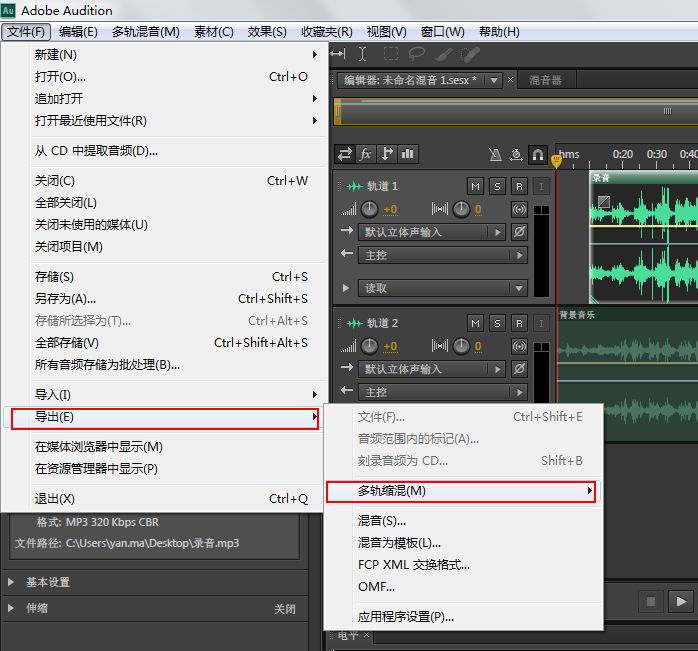The height and width of the screenshot is (651, 698).
Task: Adjust the Track 1 pan knob
Action: click(461, 209)
